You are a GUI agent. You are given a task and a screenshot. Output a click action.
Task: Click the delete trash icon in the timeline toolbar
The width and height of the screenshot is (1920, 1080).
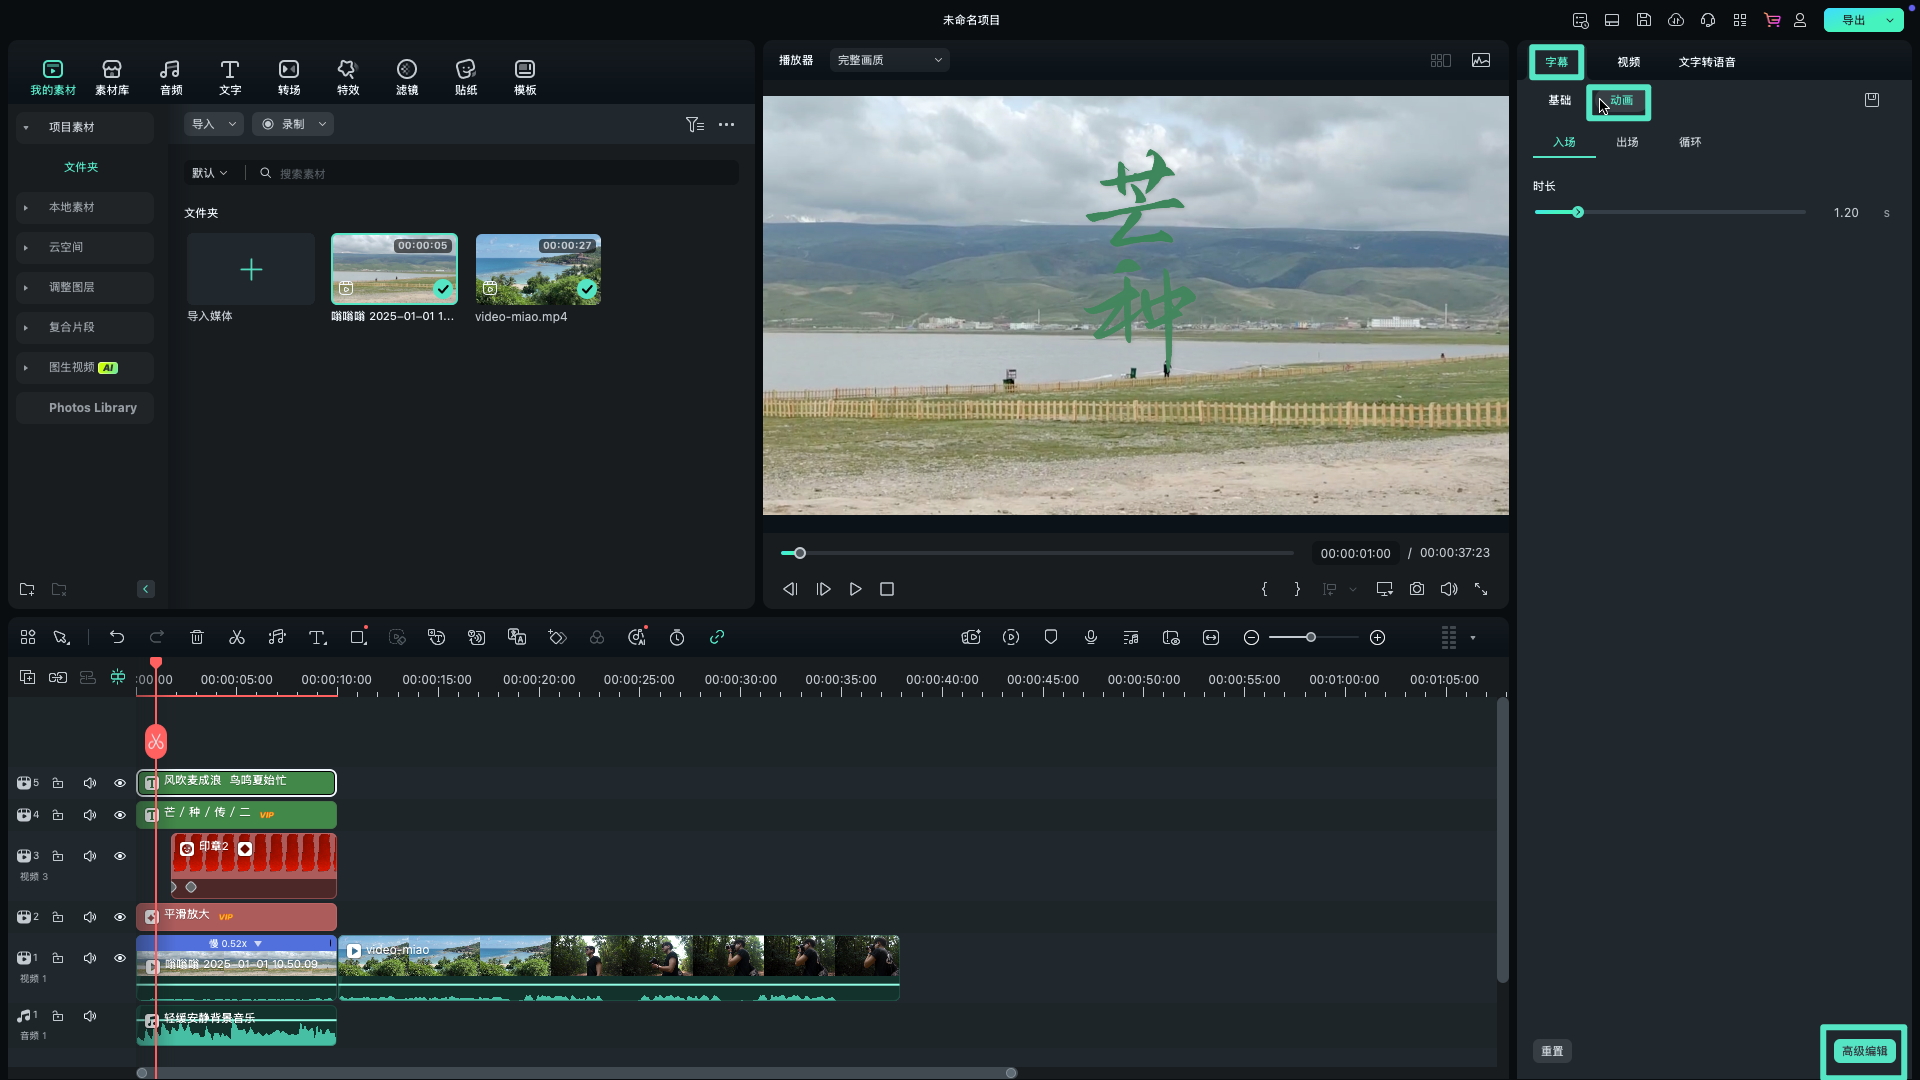point(197,638)
